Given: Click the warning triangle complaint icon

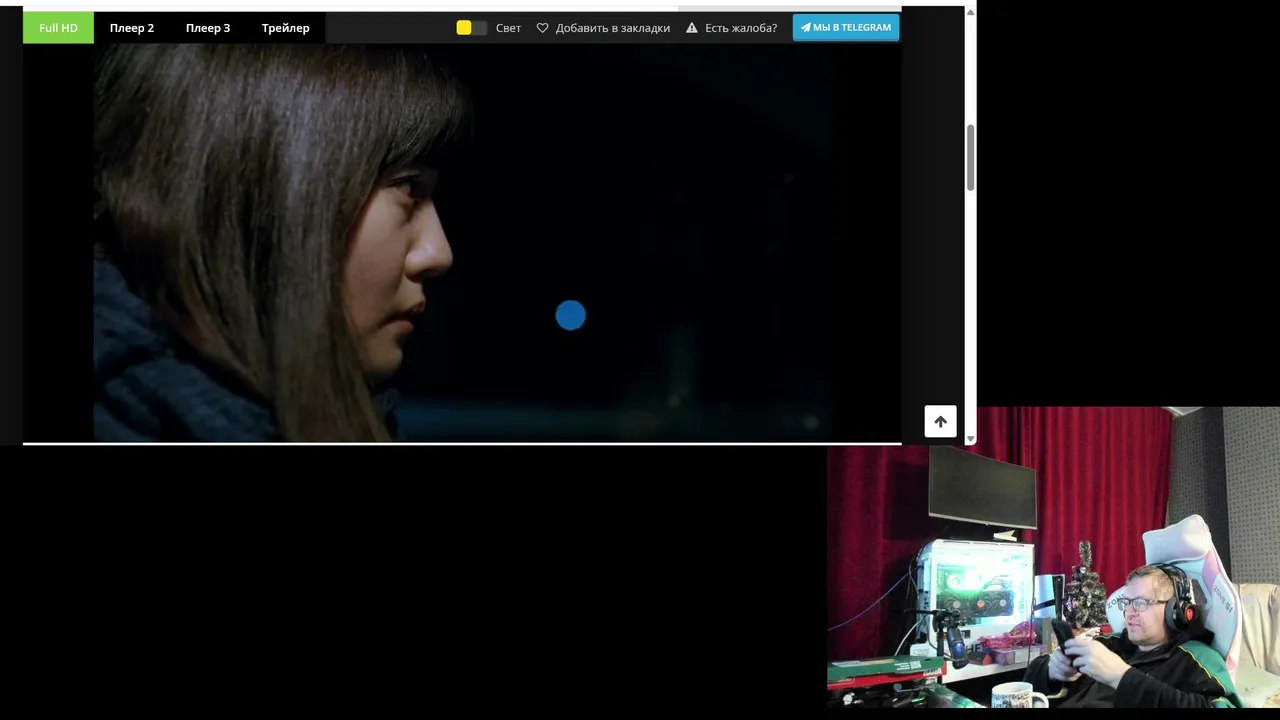Looking at the screenshot, I should coord(691,28).
